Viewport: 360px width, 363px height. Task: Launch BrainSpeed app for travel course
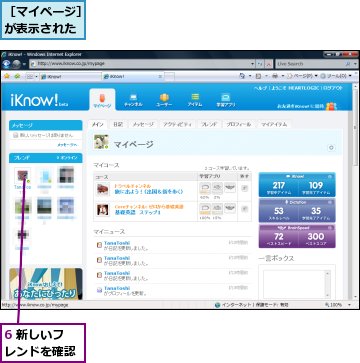(x=230, y=188)
